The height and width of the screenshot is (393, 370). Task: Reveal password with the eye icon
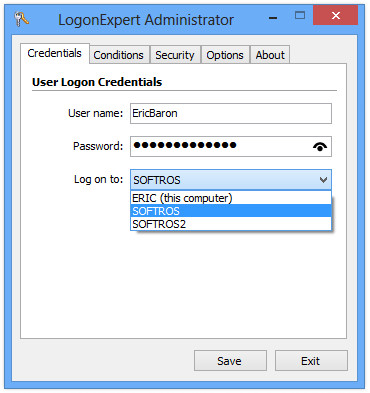pyautogui.click(x=320, y=147)
